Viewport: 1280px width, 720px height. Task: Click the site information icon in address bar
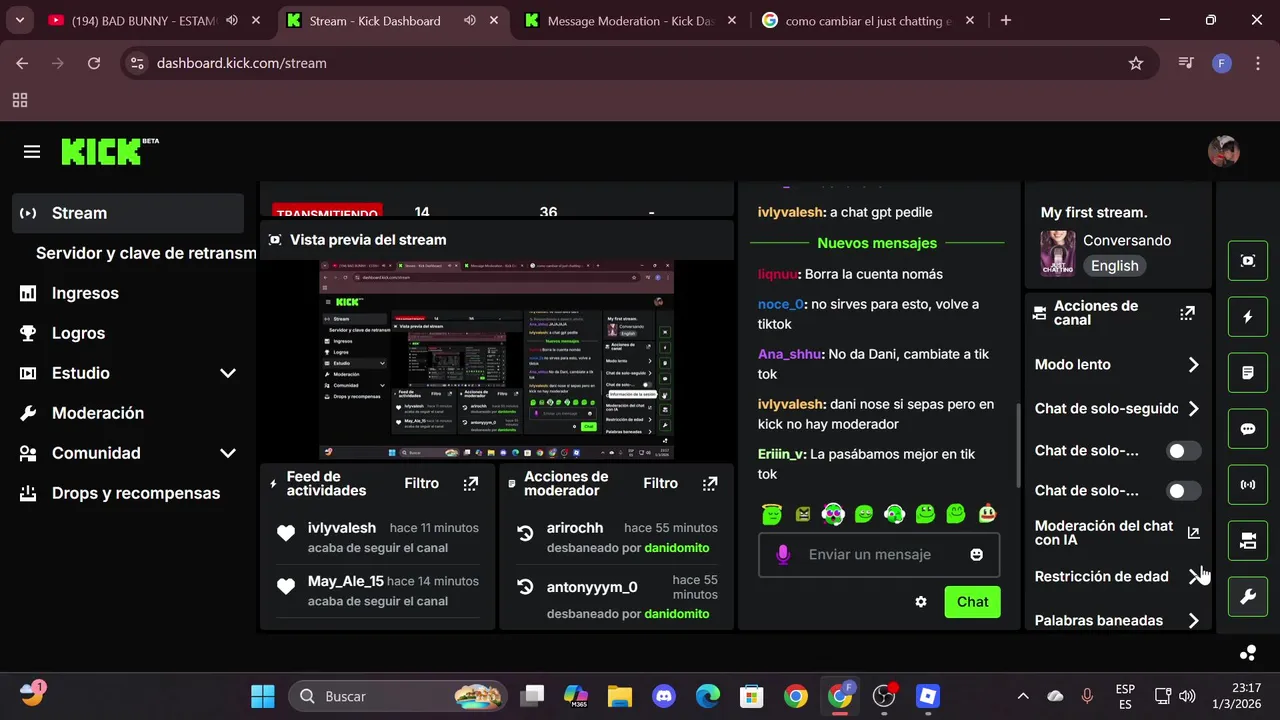(137, 63)
